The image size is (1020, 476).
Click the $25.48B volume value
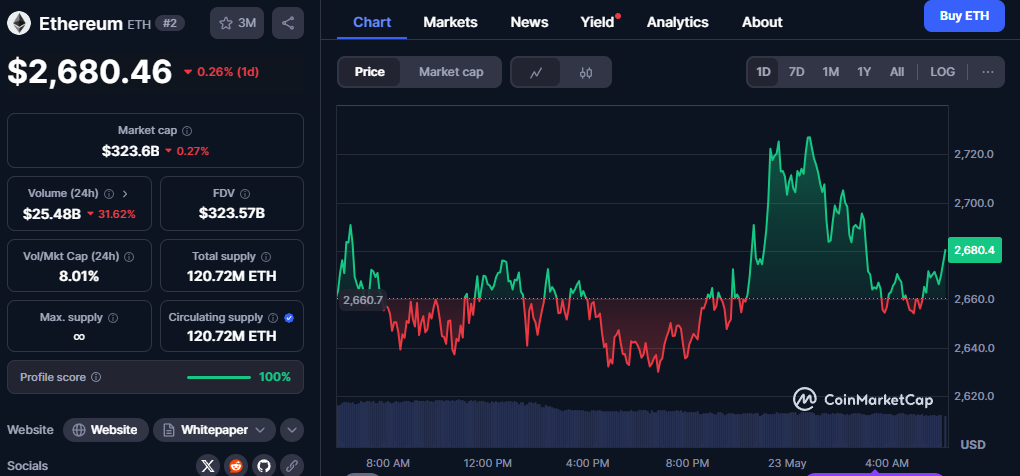coord(51,214)
